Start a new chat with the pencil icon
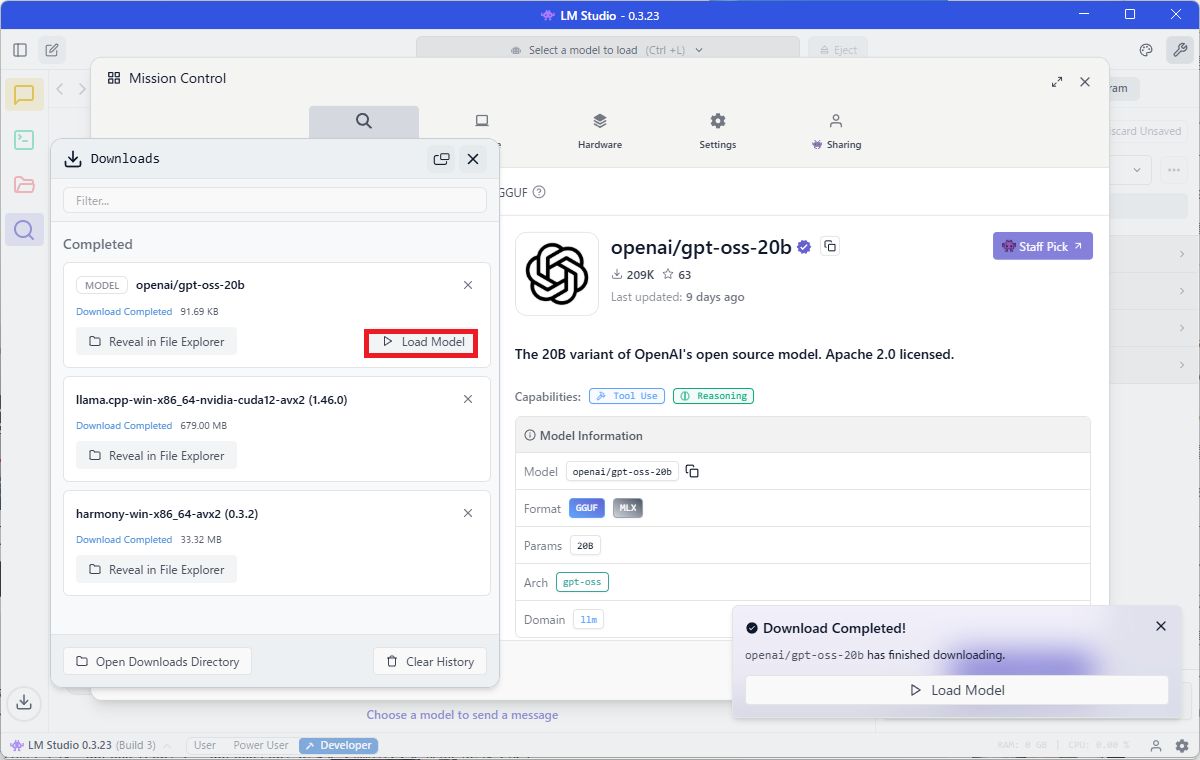Viewport: 1200px width, 760px height. tap(52, 50)
